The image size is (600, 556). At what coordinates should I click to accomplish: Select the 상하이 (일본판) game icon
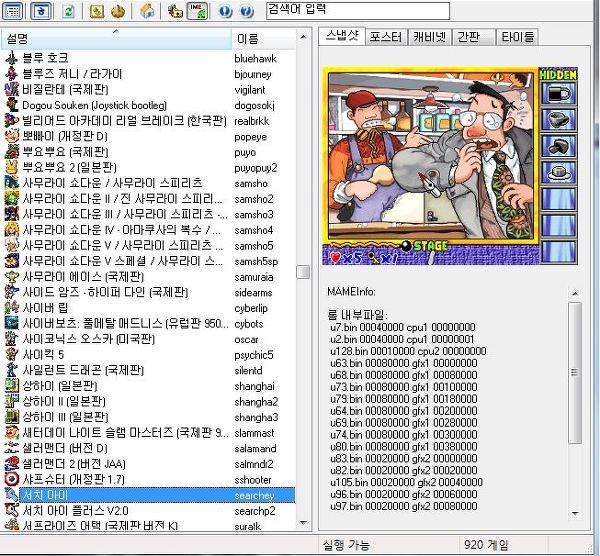point(11,386)
